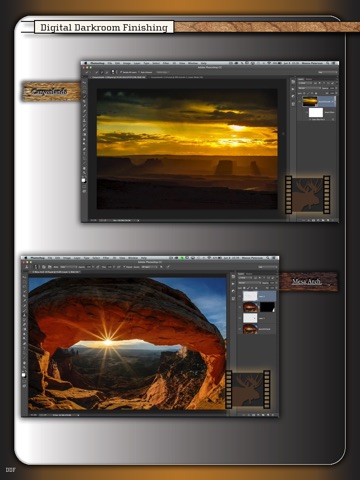Open the Mesa Arch label link
Image resolution: width=360 pixels, height=480 pixels.
(x=307, y=282)
